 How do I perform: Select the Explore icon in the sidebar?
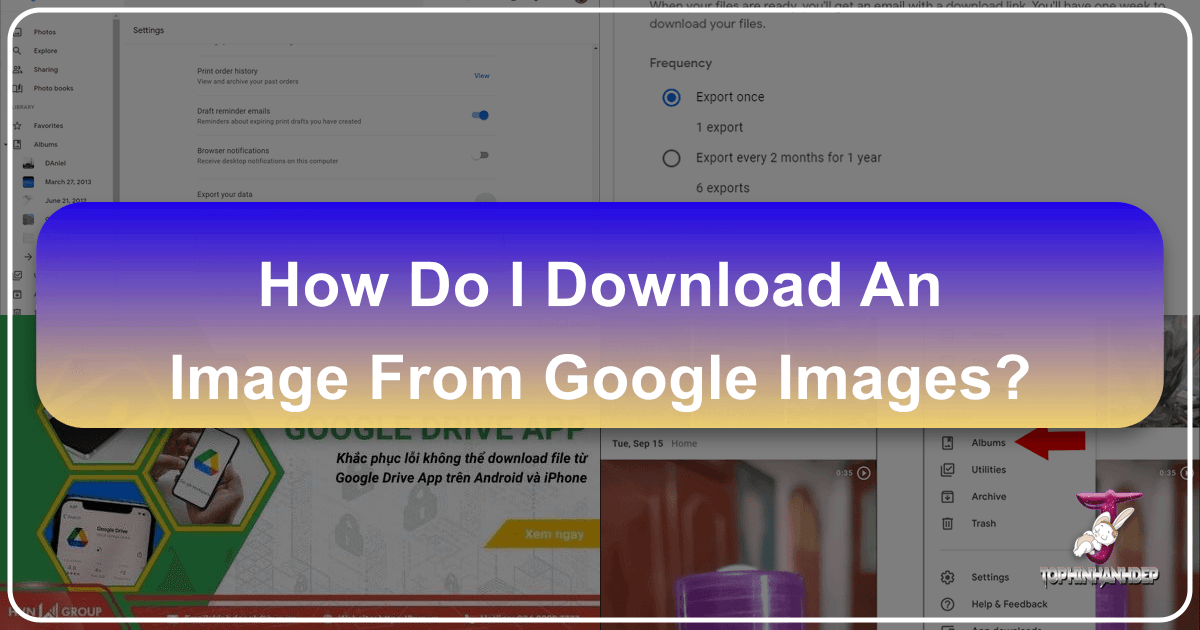tap(16, 50)
